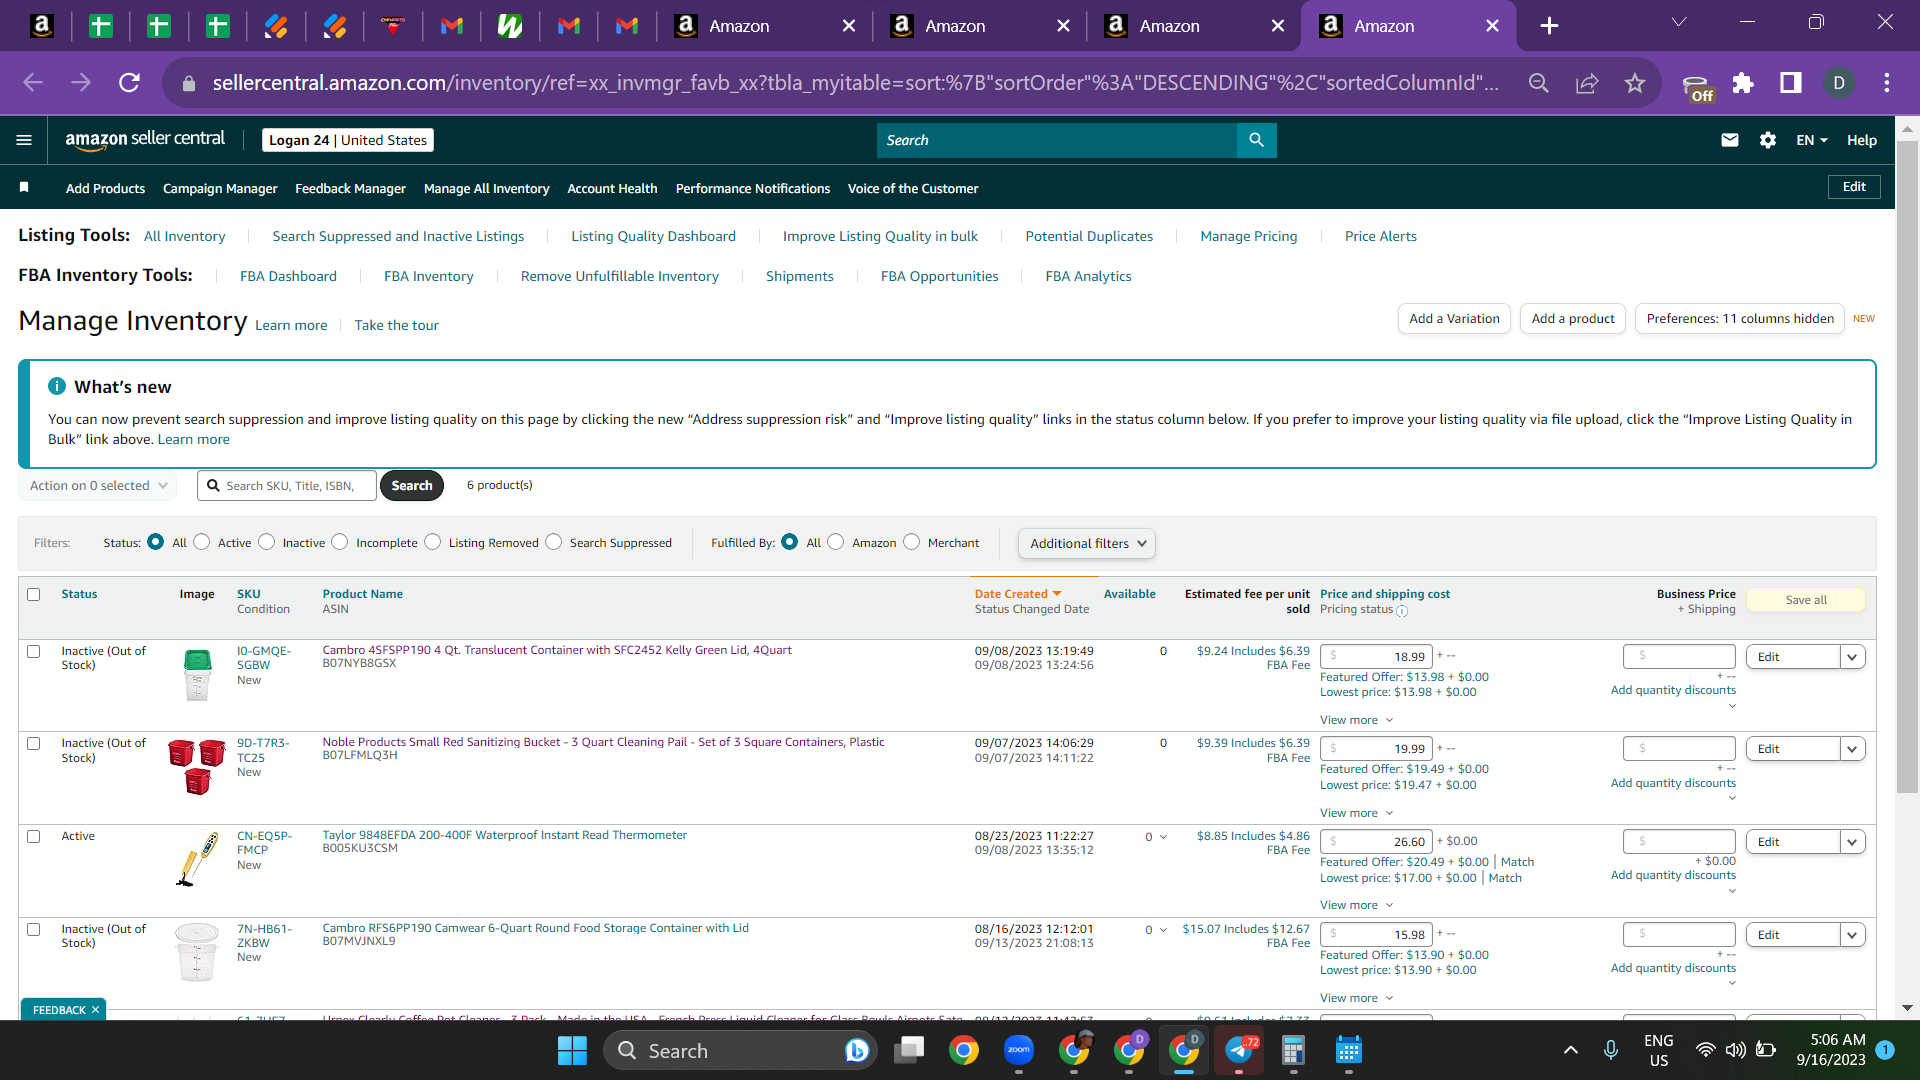Check the Taylor thermometer row checkbox

pos(33,836)
